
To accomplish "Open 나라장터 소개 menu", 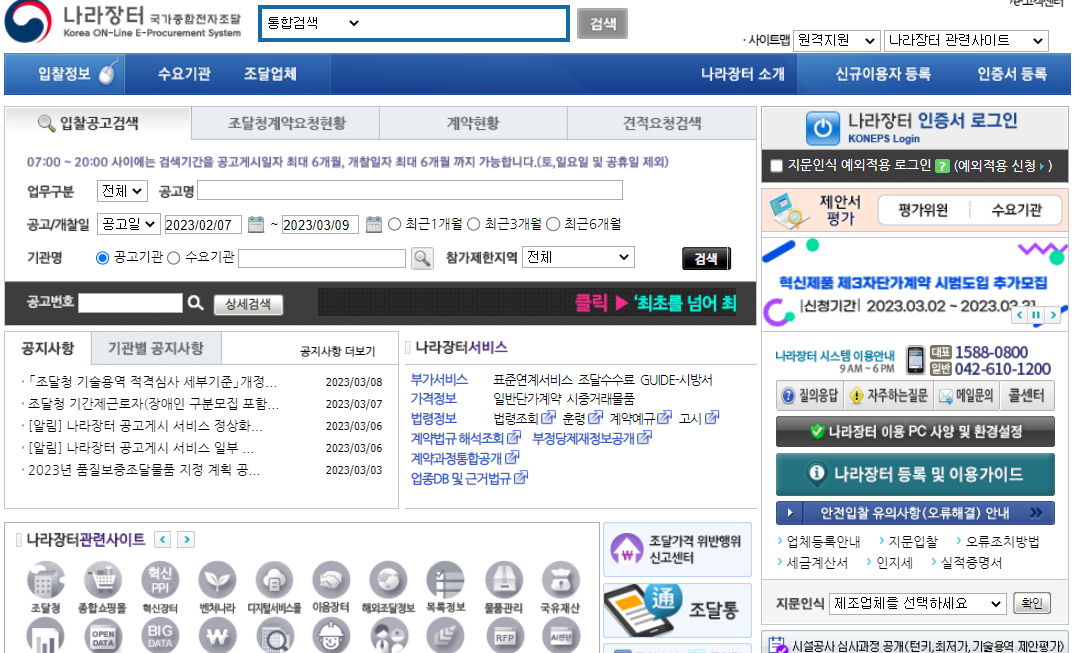I will [742, 74].
